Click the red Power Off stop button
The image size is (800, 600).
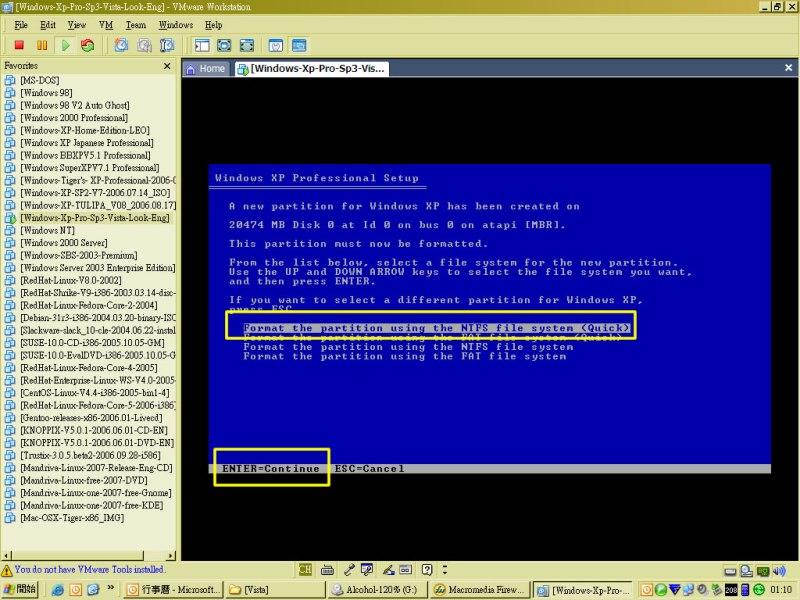pos(19,45)
